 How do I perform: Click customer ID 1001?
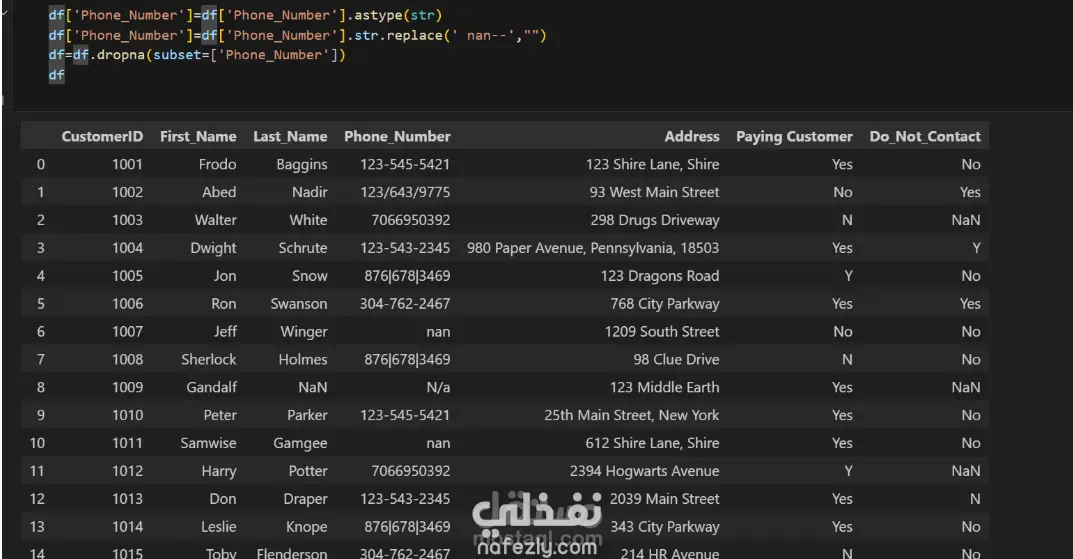pyautogui.click(x=127, y=164)
